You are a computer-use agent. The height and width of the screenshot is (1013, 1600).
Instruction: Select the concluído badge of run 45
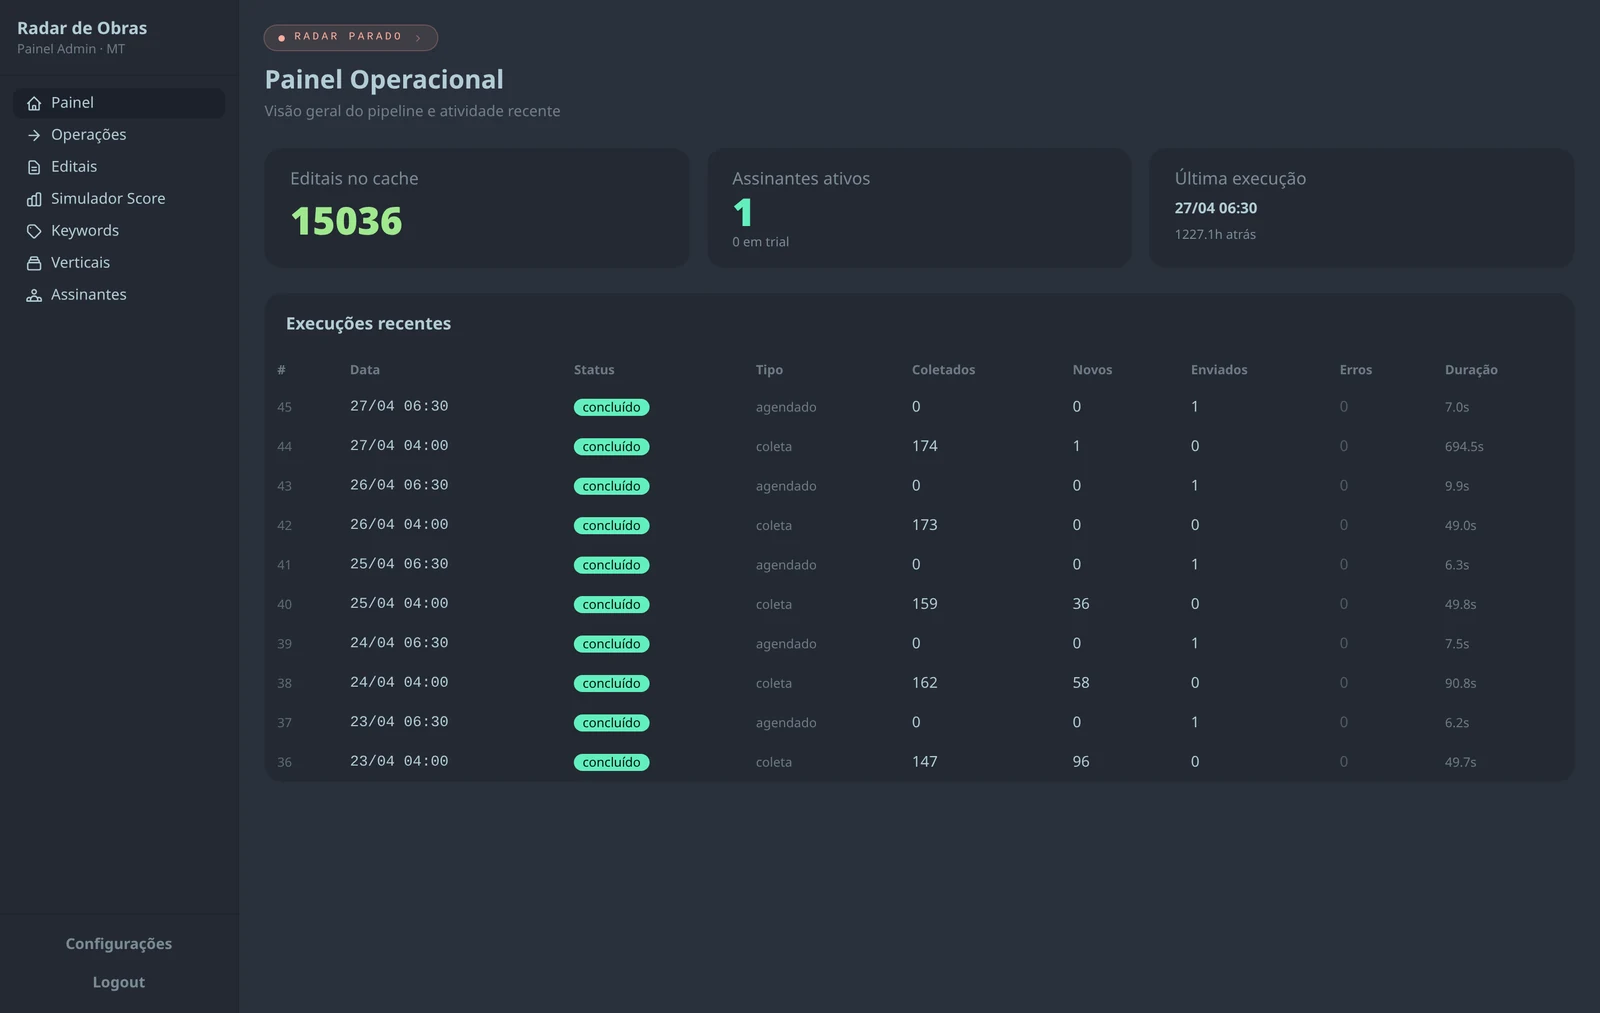click(x=611, y=407)
